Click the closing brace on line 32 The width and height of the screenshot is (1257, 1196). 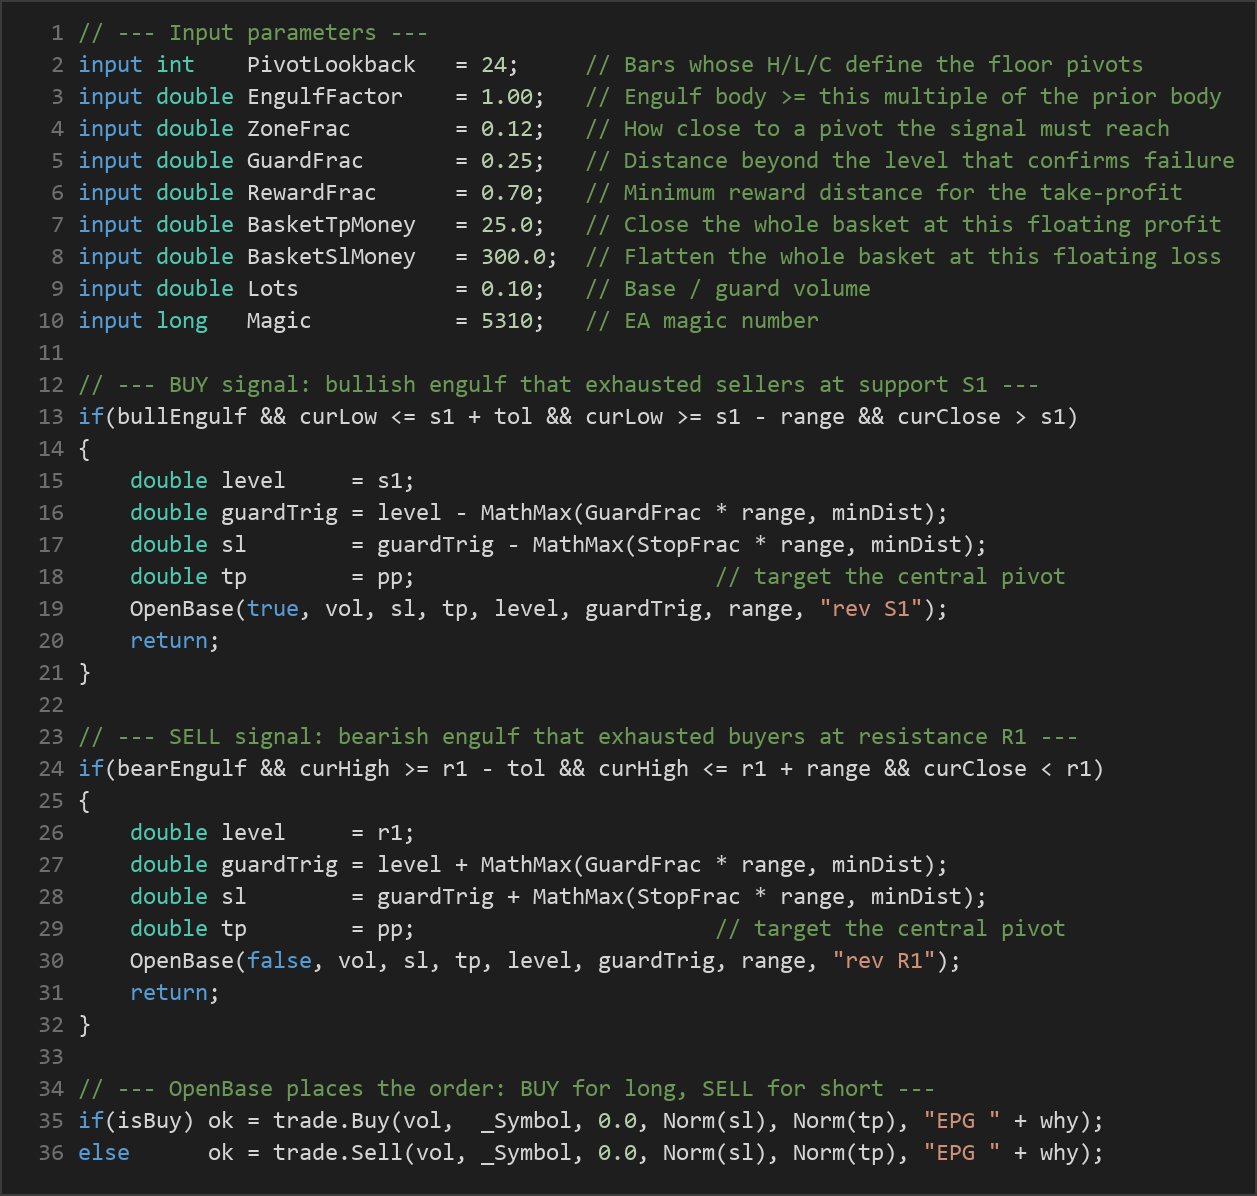pyautogui.click(x=84, y=1024)
